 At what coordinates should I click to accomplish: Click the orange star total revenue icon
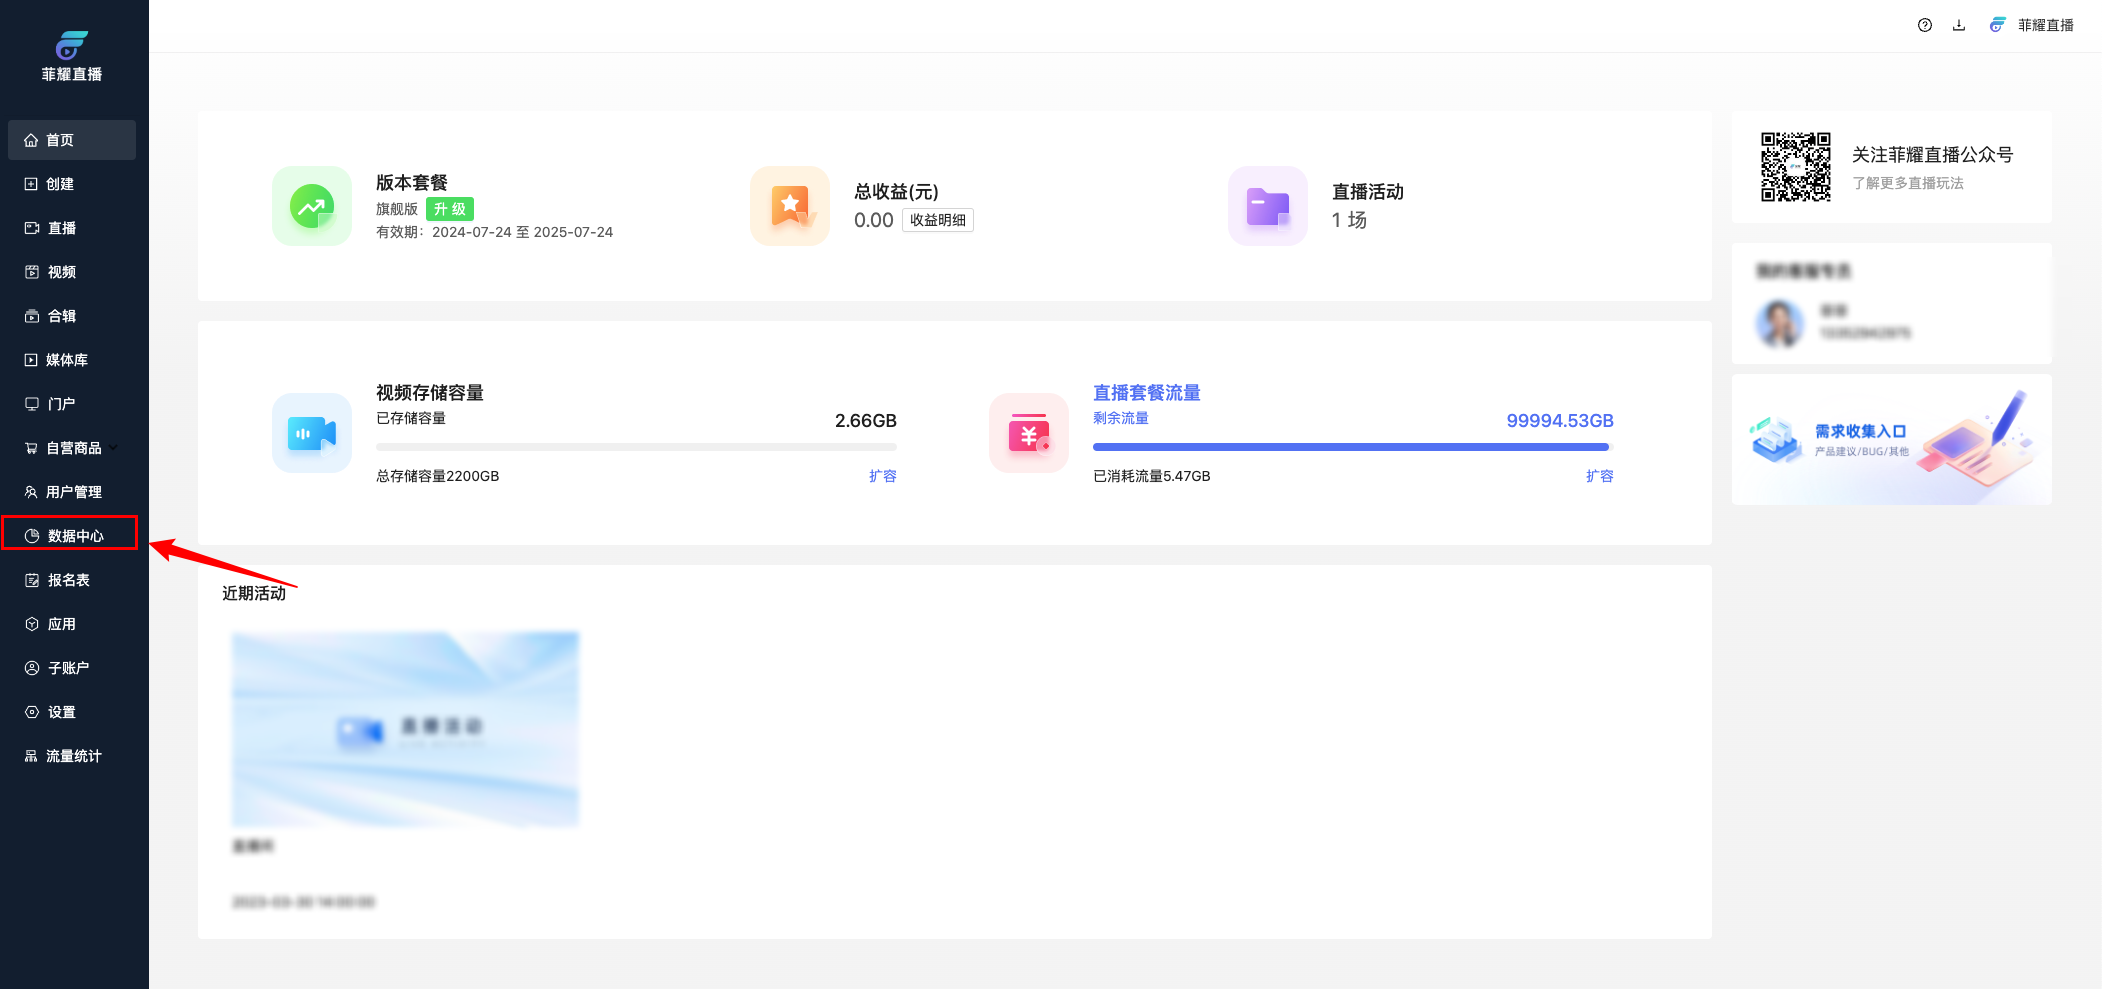click(790, 207)
